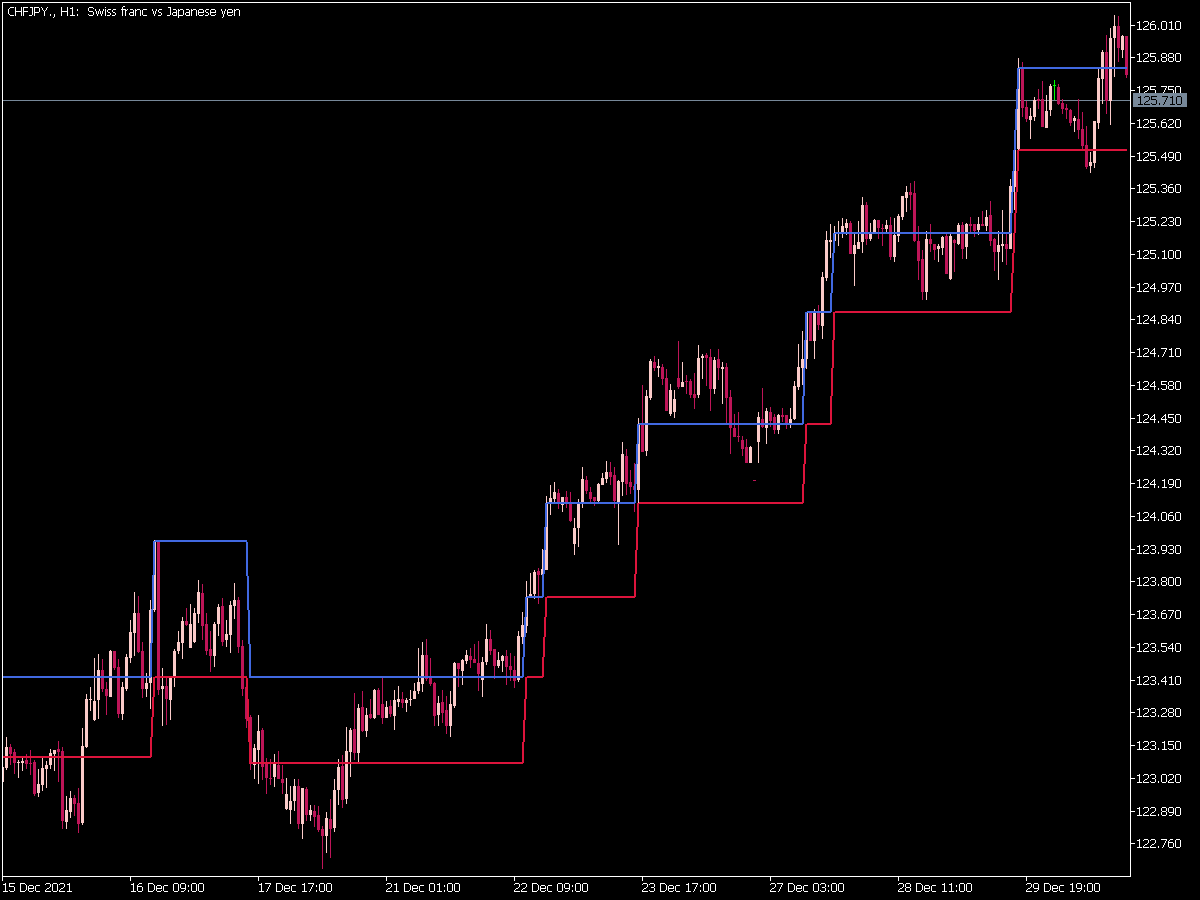This screenshot has width=1200, height=900.
Task: Click the 22 Dec 09:00 time label
Action: point(551,887)
